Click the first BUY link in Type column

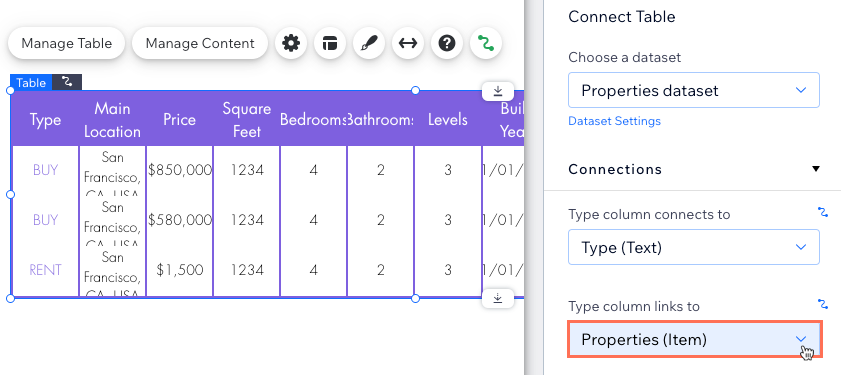tap(45, 170)
